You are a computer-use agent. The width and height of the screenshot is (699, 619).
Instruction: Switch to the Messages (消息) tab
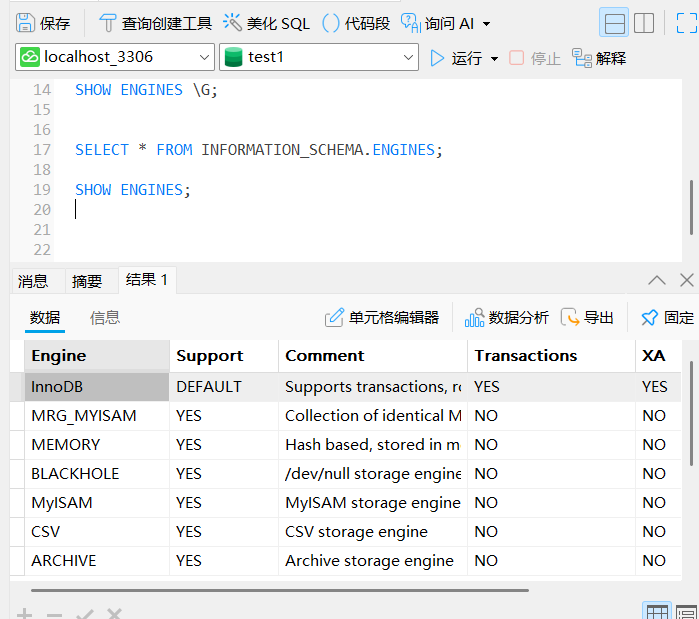[x=33, y=281]
